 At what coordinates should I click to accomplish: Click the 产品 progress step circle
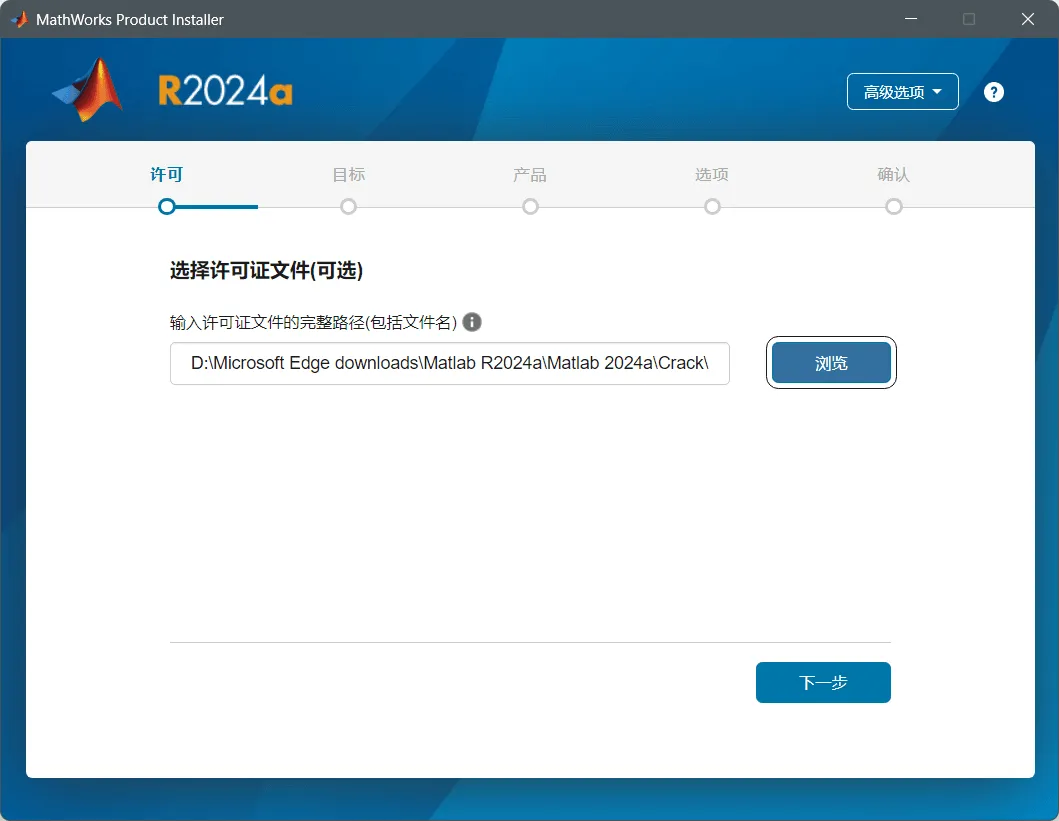(x=530, y=207)
